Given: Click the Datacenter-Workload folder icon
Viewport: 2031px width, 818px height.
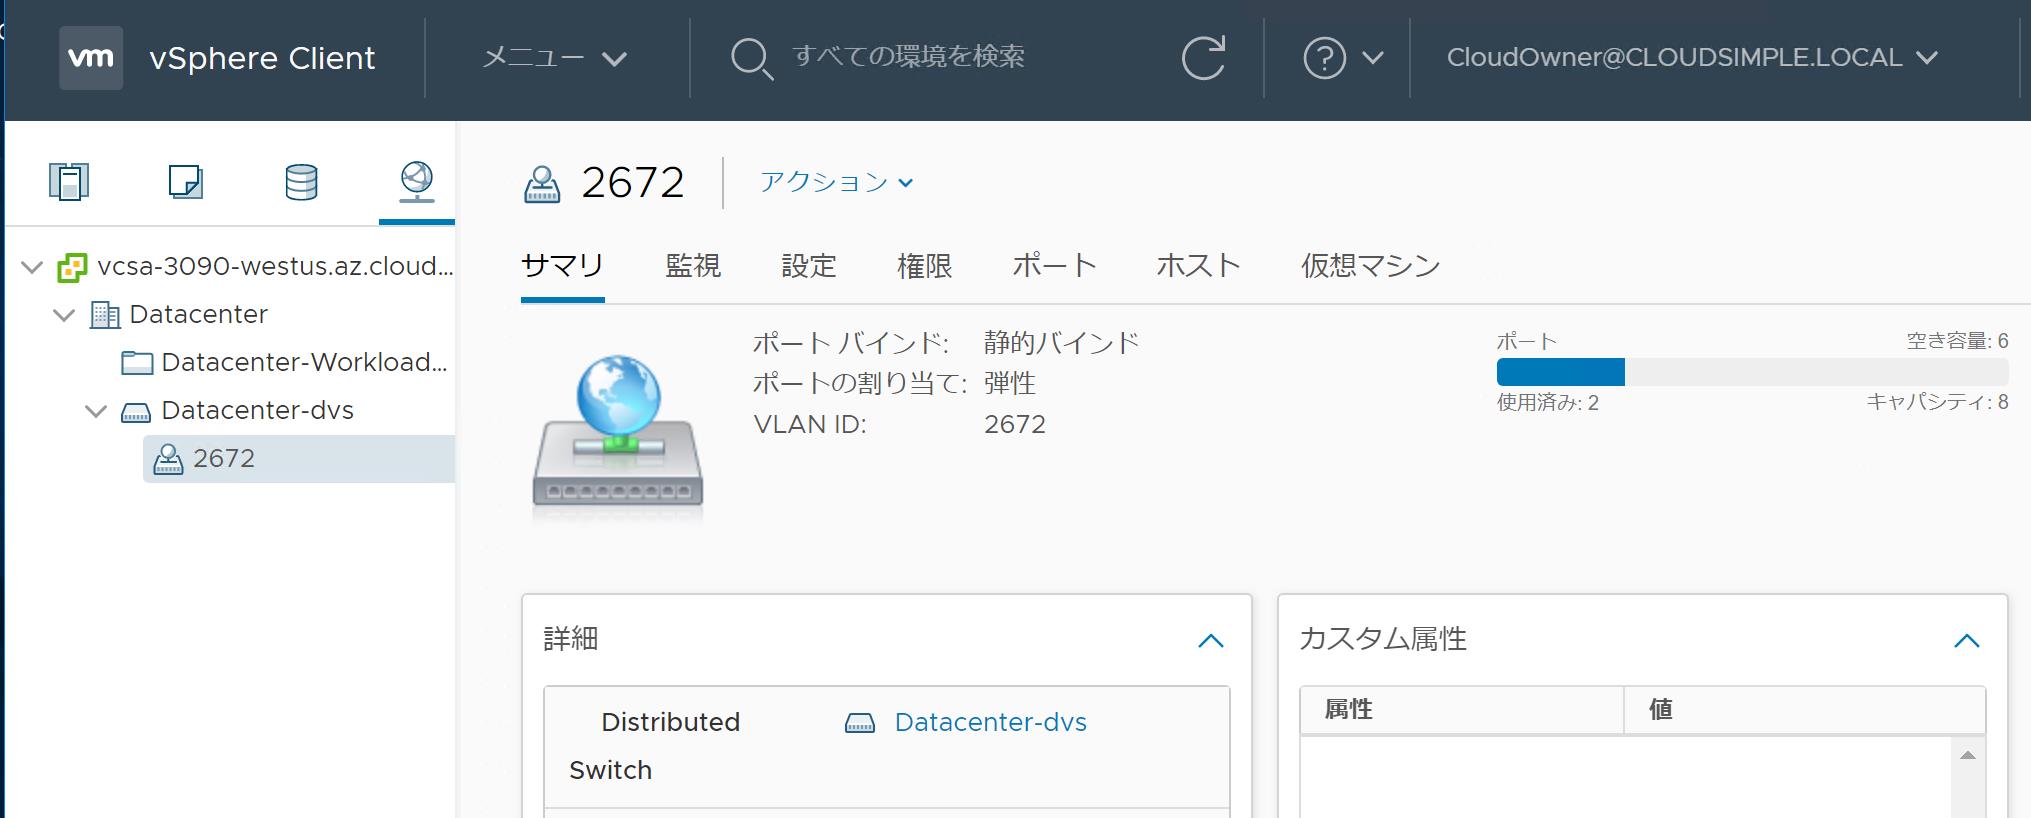Looking at the screenshot, I should (137, 363).
